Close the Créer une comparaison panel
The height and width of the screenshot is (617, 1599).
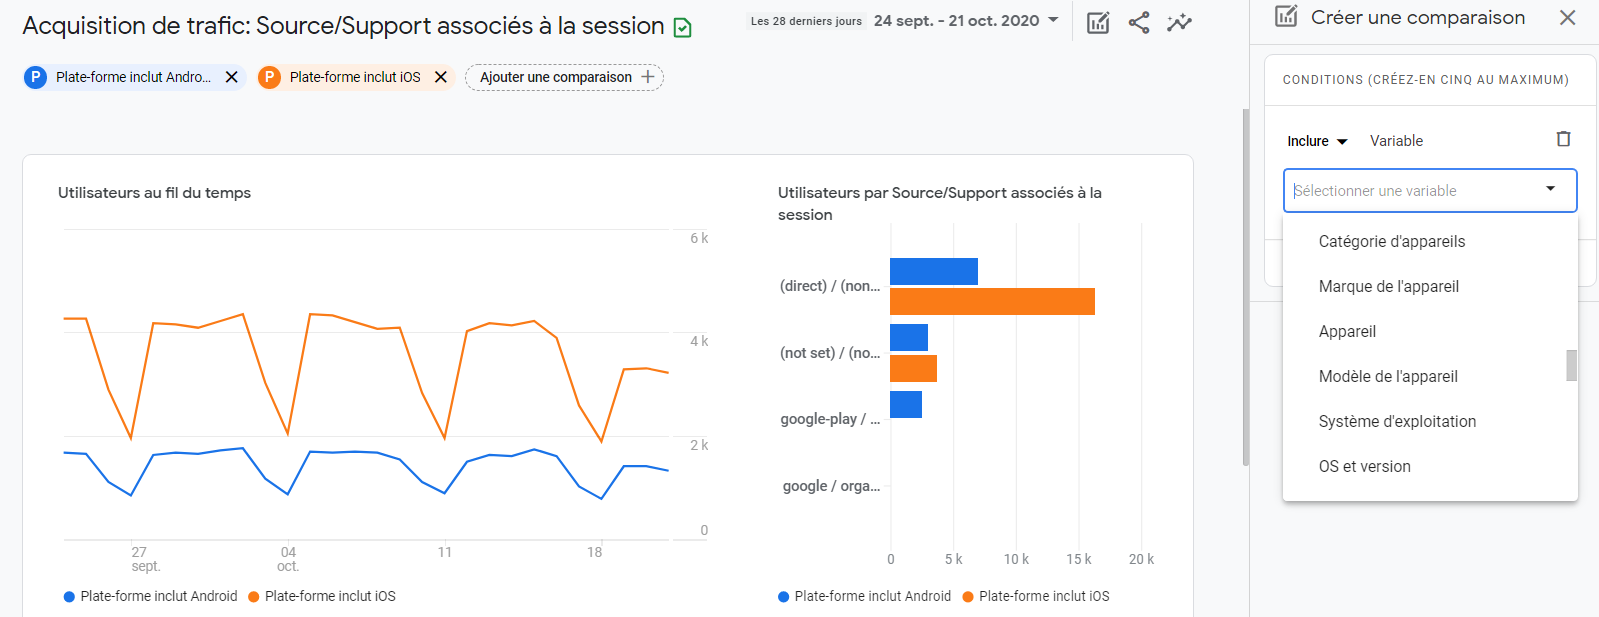click(x=1568, y=18)
